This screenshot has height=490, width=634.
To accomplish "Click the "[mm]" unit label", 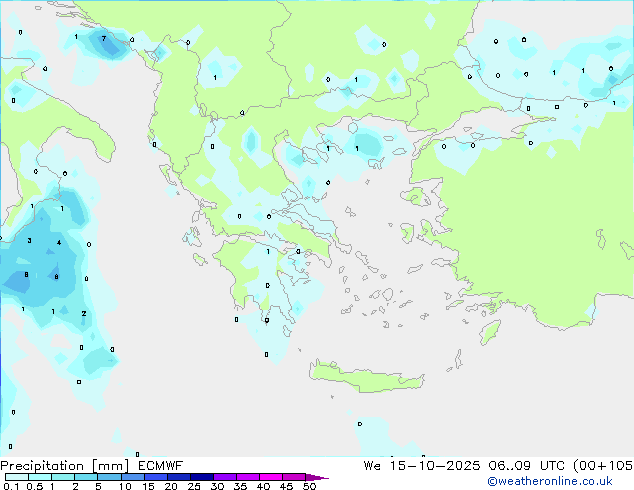I will [111, 466].
